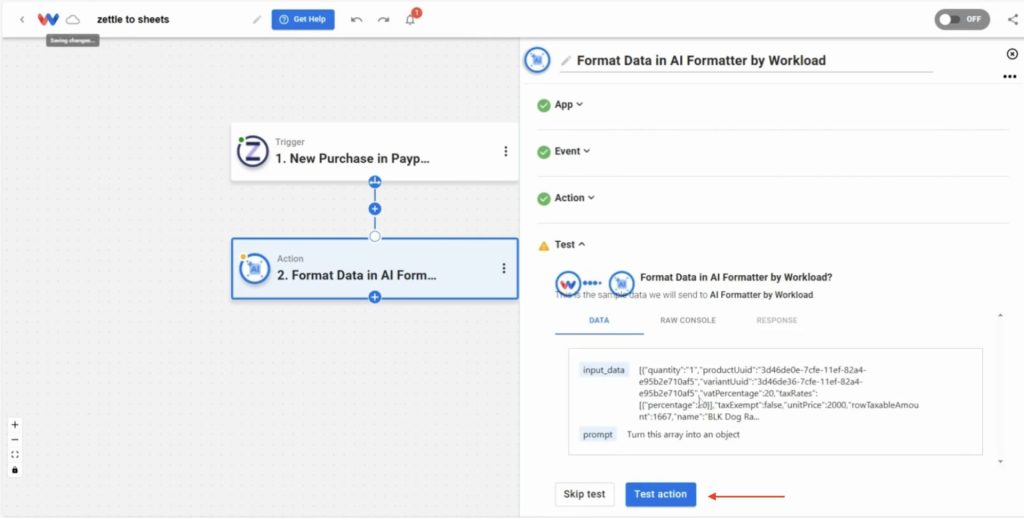Open the panel's more options ellipsis
This screenshot has height=518, width=1024.
click(1010, 77)
